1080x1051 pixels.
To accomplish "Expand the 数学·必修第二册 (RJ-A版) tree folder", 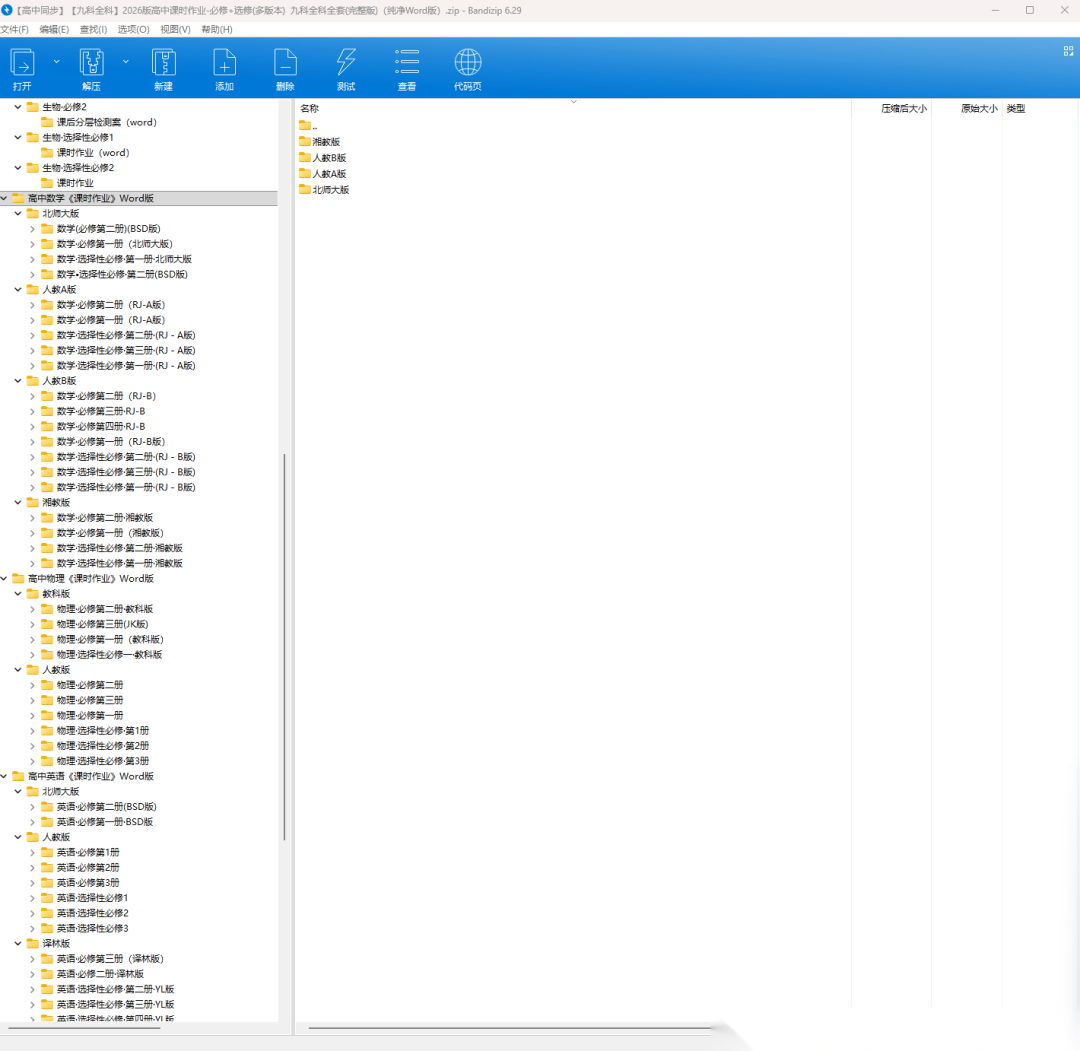I will point(32,305).
